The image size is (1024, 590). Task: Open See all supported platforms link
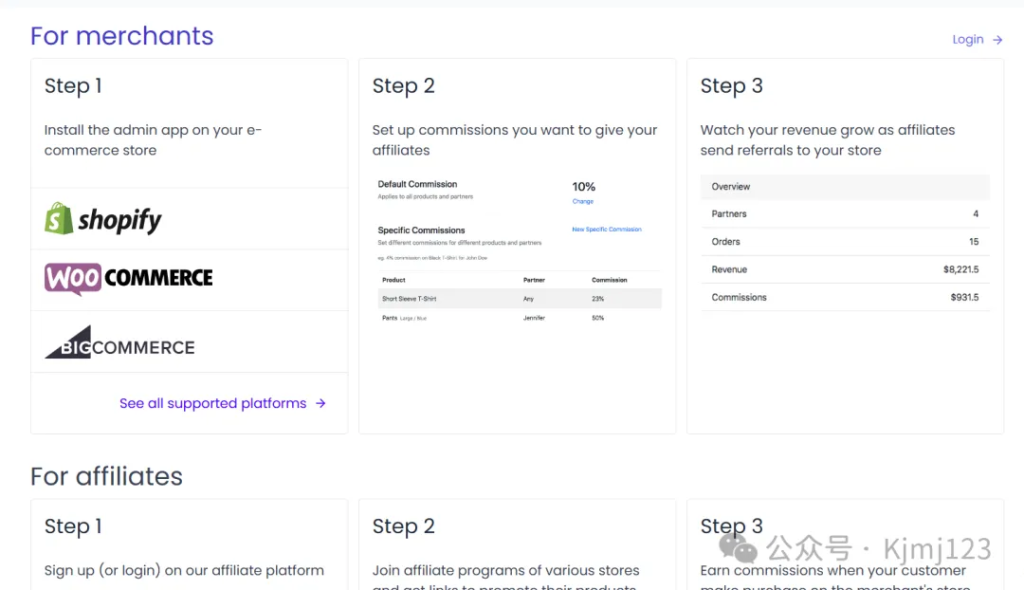(x=213, y=403)
